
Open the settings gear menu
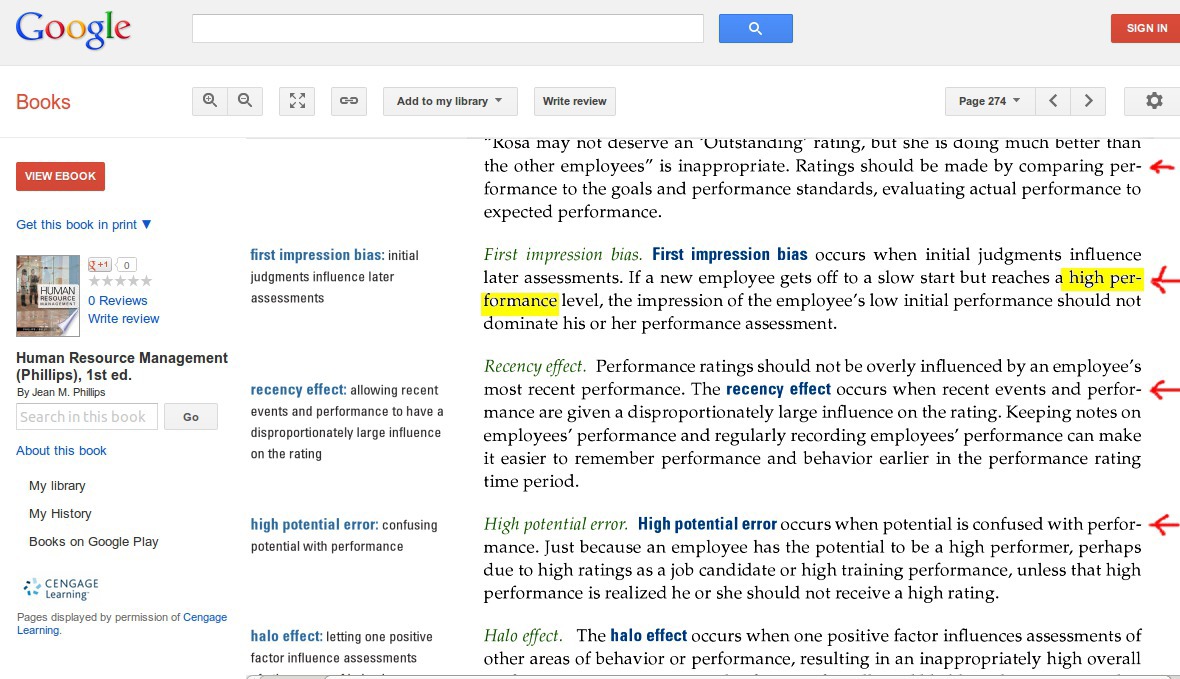pyautogui.click(x=1154, y=101)
